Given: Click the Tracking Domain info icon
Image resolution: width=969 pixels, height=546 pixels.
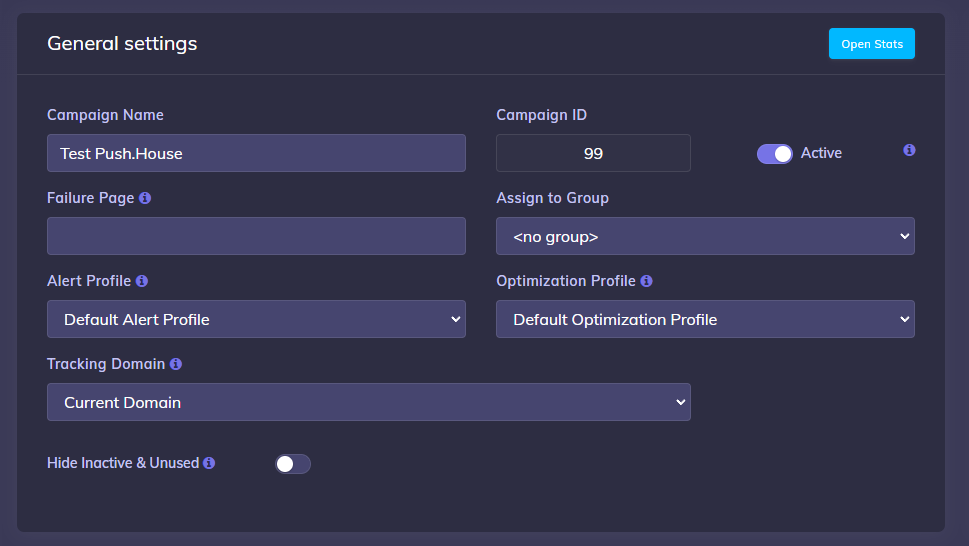Looking at the screenshot, I should [176, 364].
